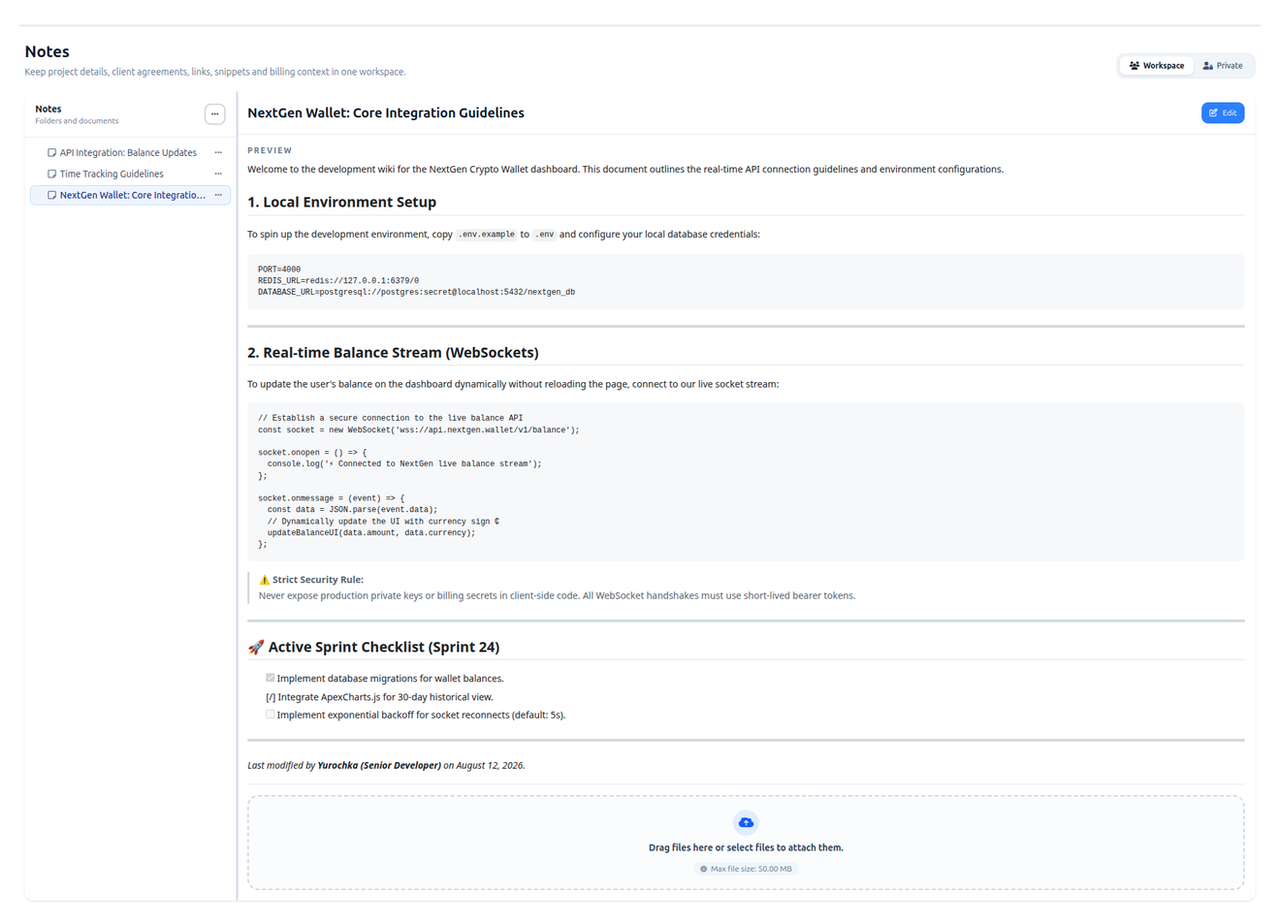Click the file attachment drop zone
The height and width of the screenshot is (924, 1280).
746,842
